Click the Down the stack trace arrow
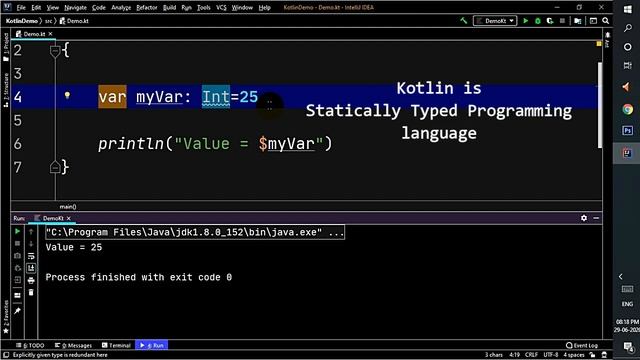The width and height of the screenshot is (640, 360). [x=31, y=244]
